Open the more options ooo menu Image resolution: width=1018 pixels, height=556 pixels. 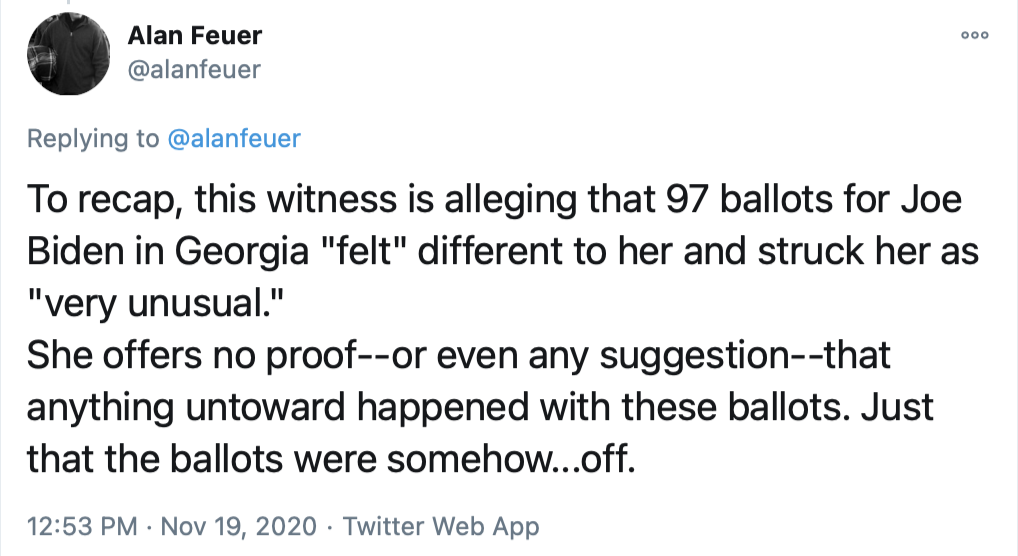(974, 34)
